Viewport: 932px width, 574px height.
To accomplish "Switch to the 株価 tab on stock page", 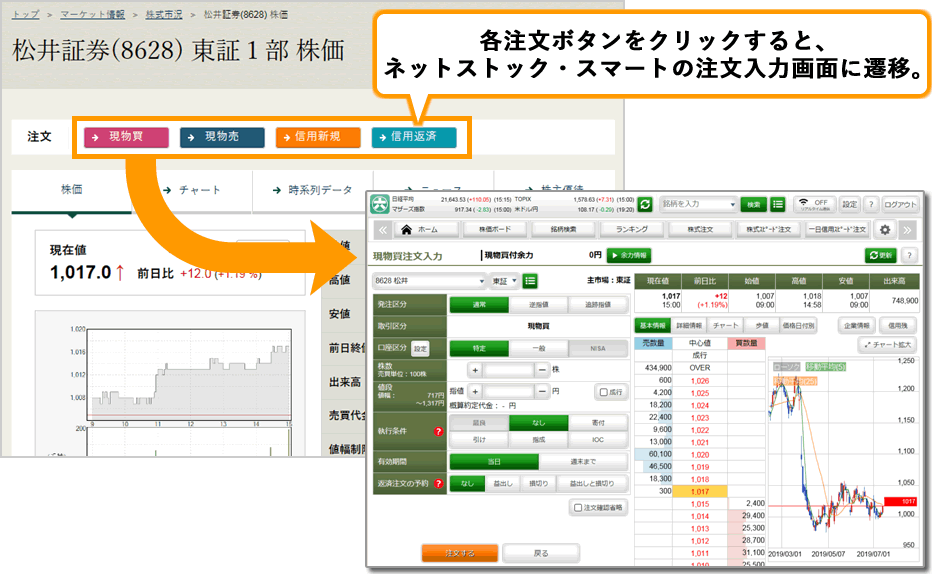I will coord(71,190).
